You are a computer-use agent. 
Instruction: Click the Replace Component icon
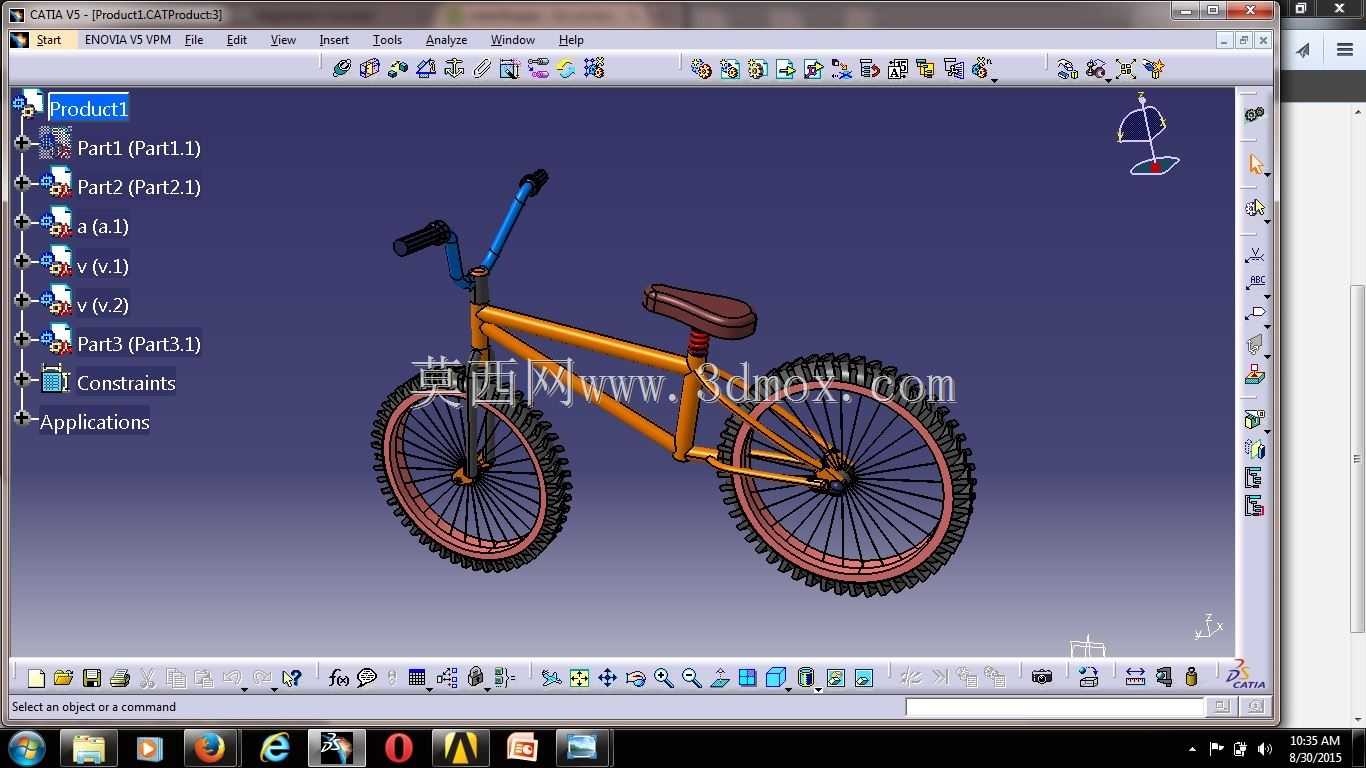(x=842, y=68)
